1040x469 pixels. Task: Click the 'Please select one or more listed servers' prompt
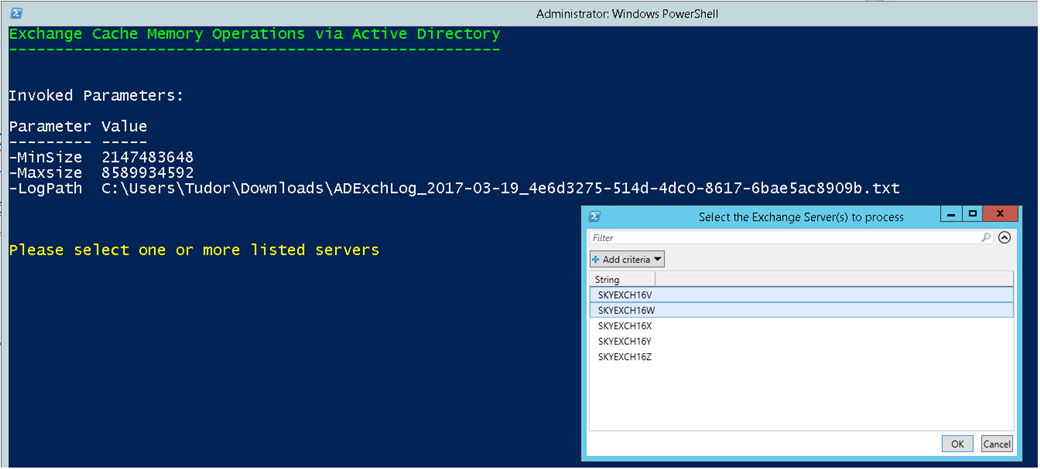(x=194, y=250)
